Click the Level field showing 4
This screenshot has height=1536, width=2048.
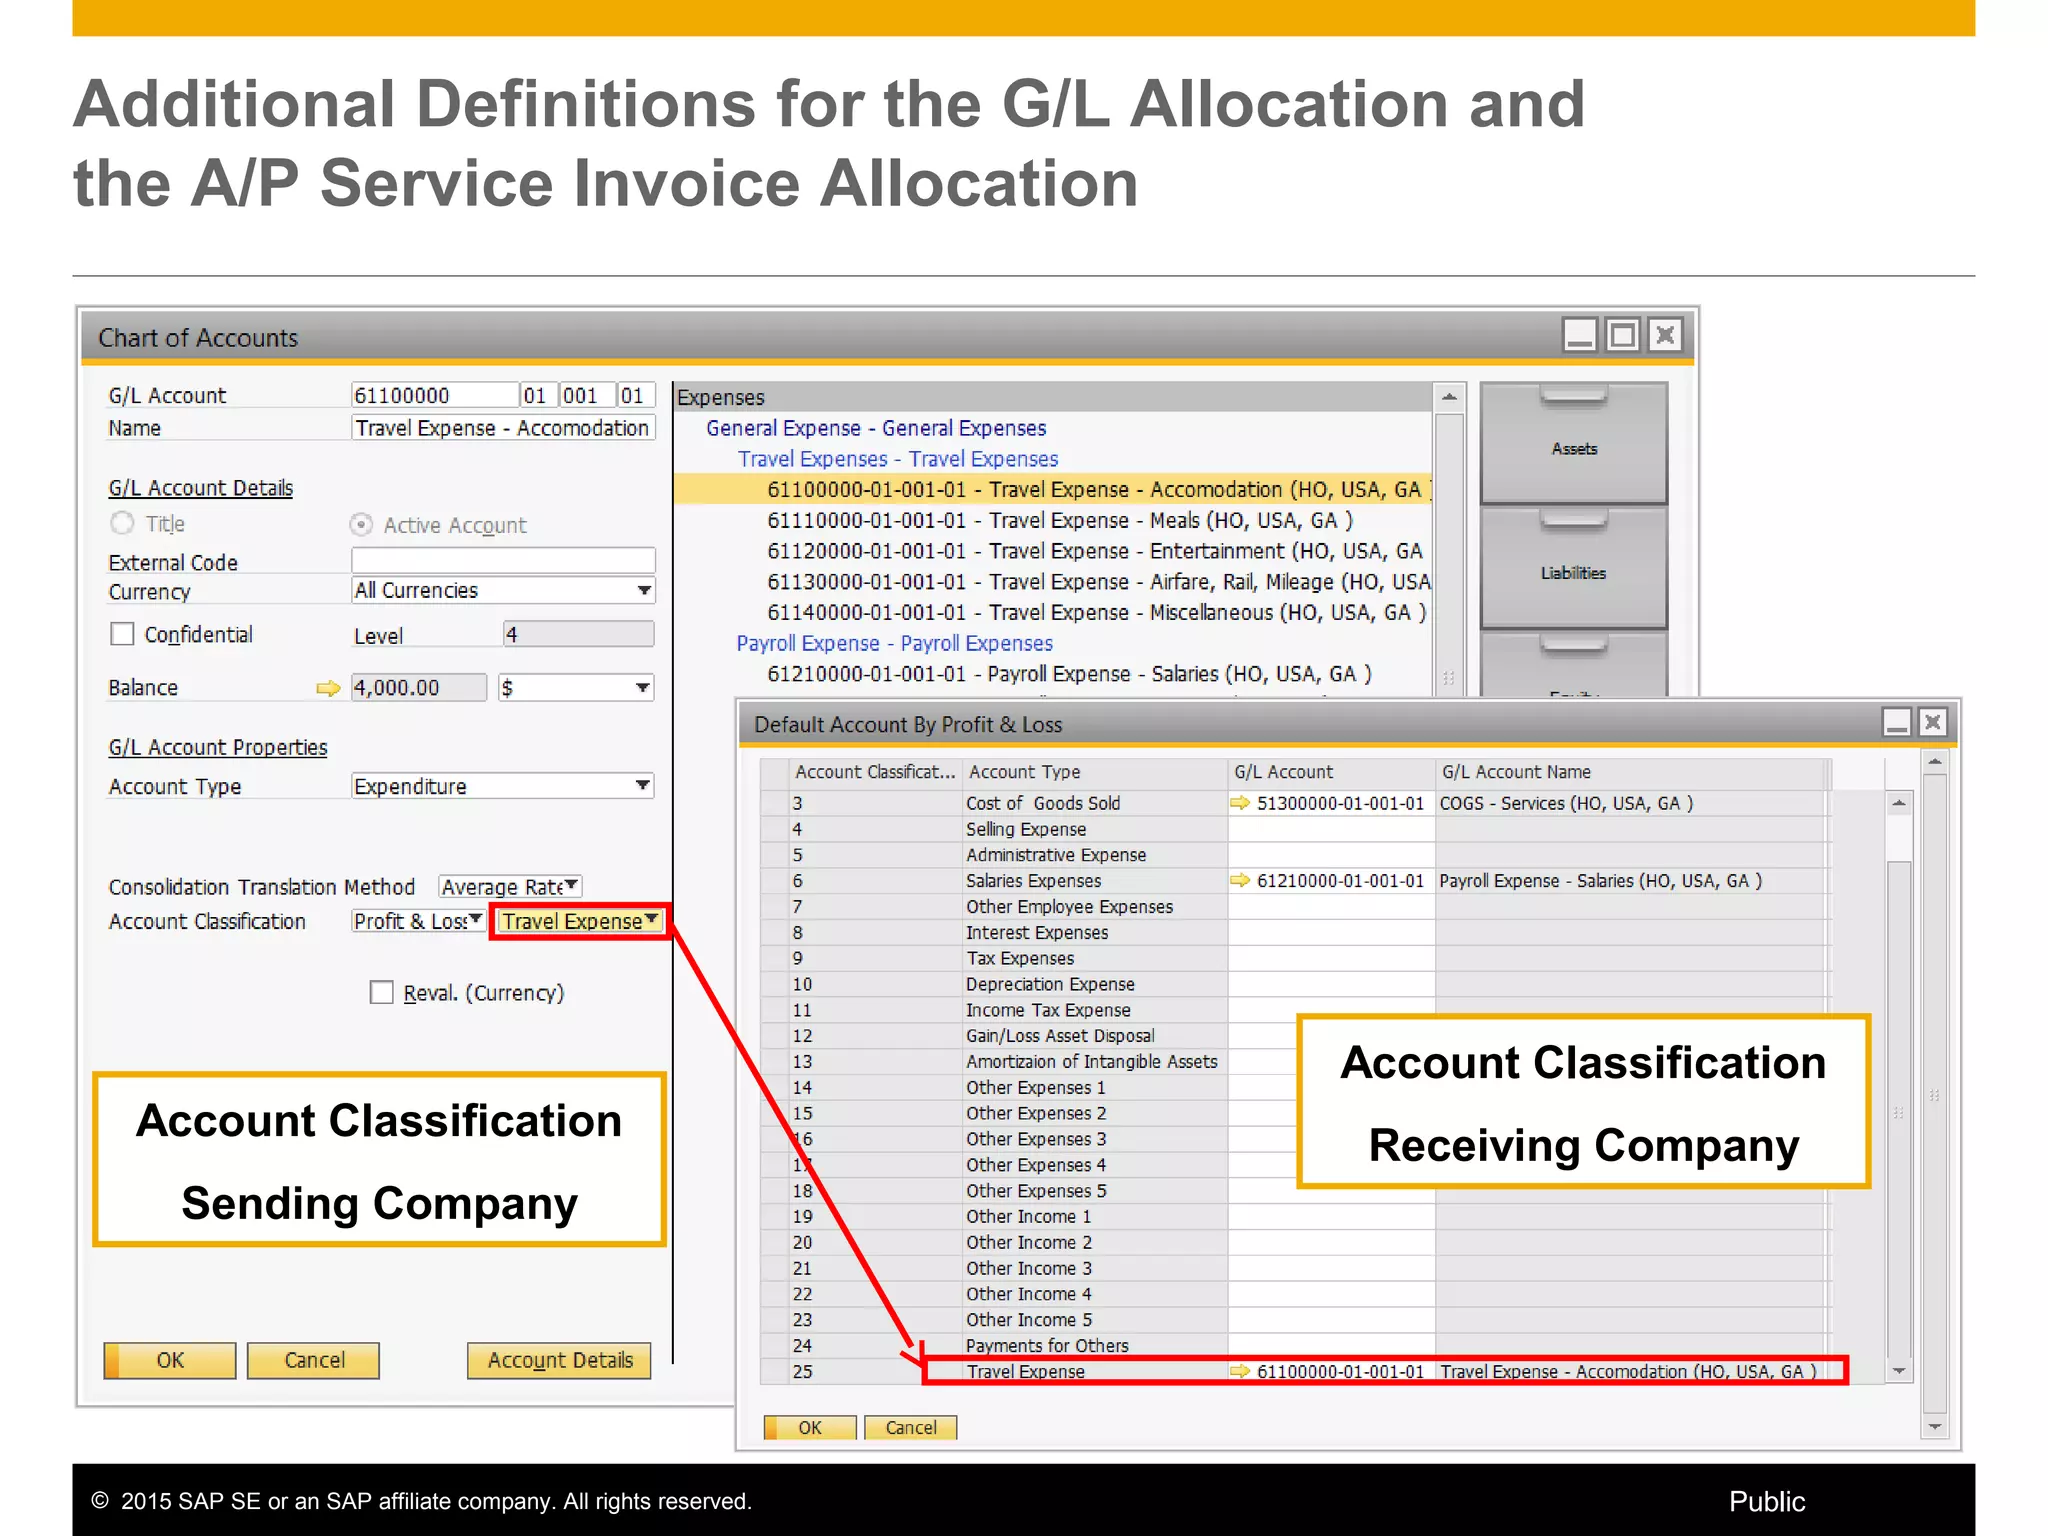pos(578,634)
